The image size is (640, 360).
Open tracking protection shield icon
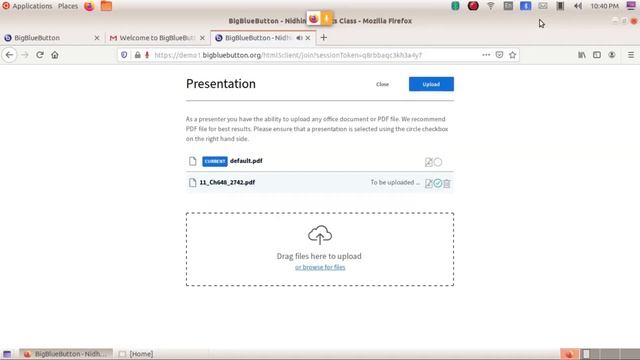tap(124, 55)
